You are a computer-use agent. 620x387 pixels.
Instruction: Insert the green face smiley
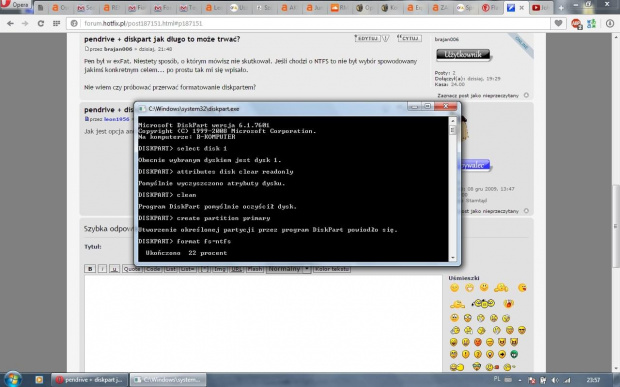tap(514, 354)
